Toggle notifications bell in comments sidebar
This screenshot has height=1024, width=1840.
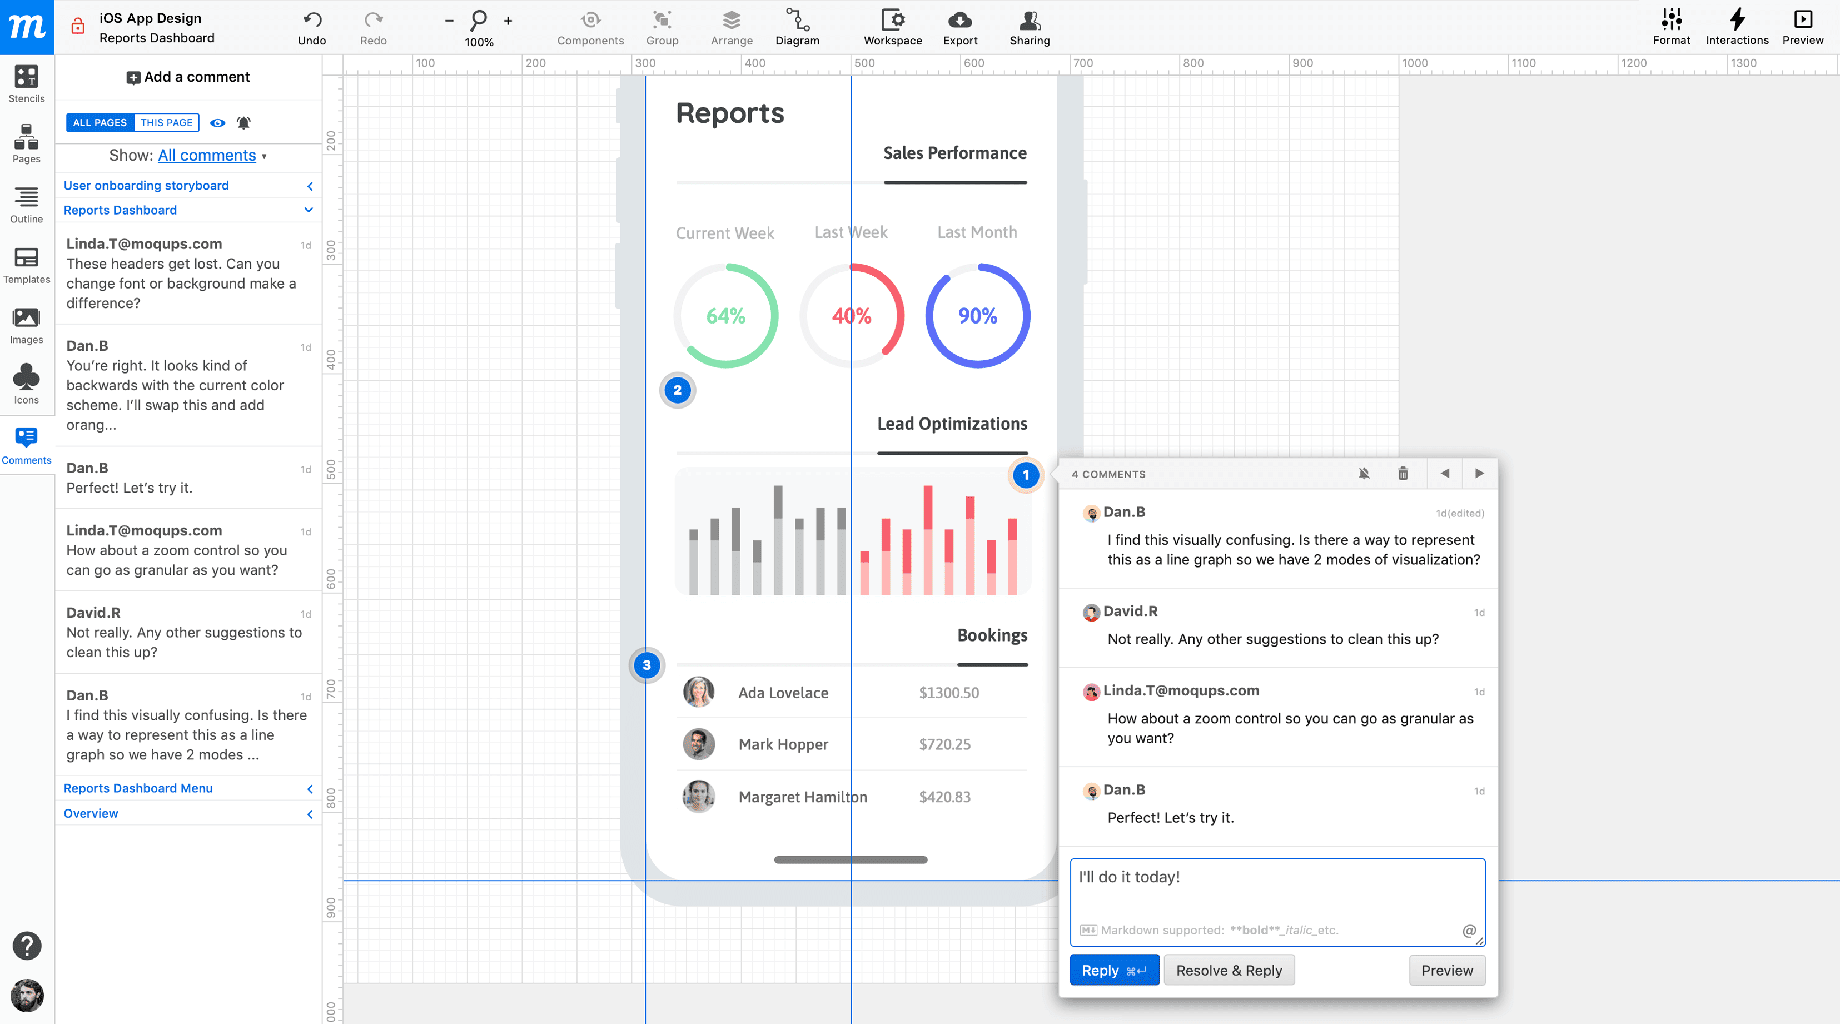point(244,123)
